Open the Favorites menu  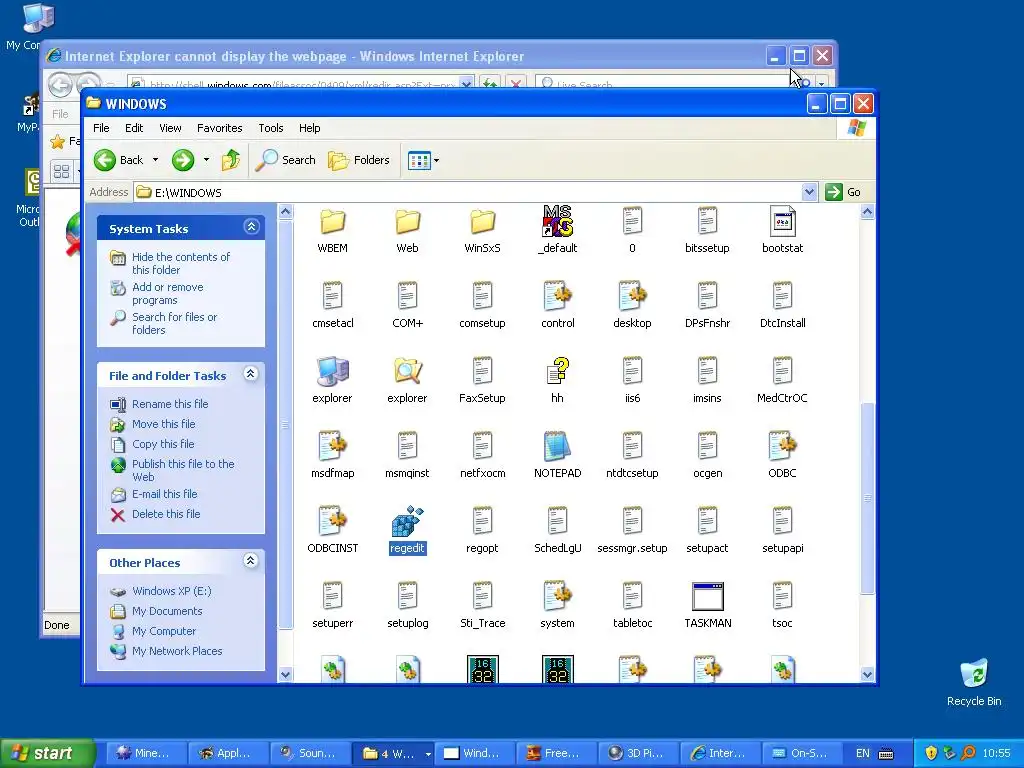(x=219, y=128)
